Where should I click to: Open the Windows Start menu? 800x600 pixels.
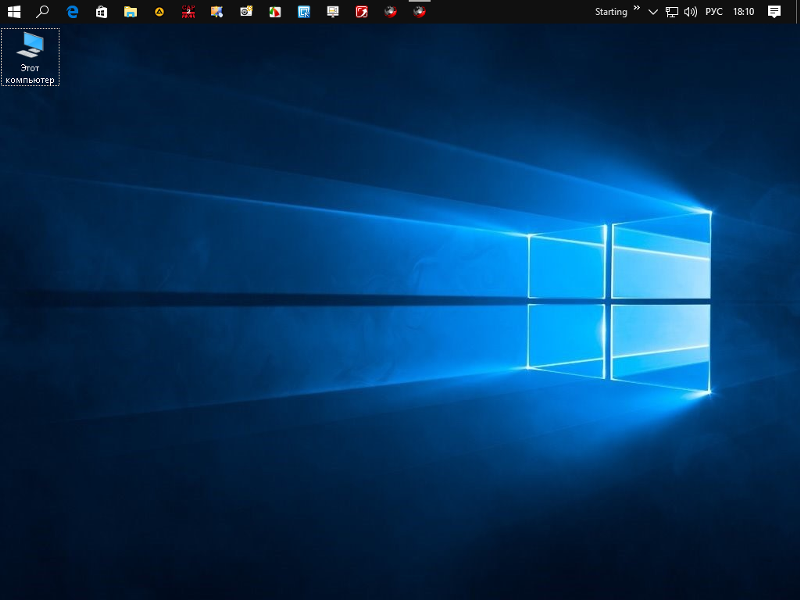tap(14, 11)
